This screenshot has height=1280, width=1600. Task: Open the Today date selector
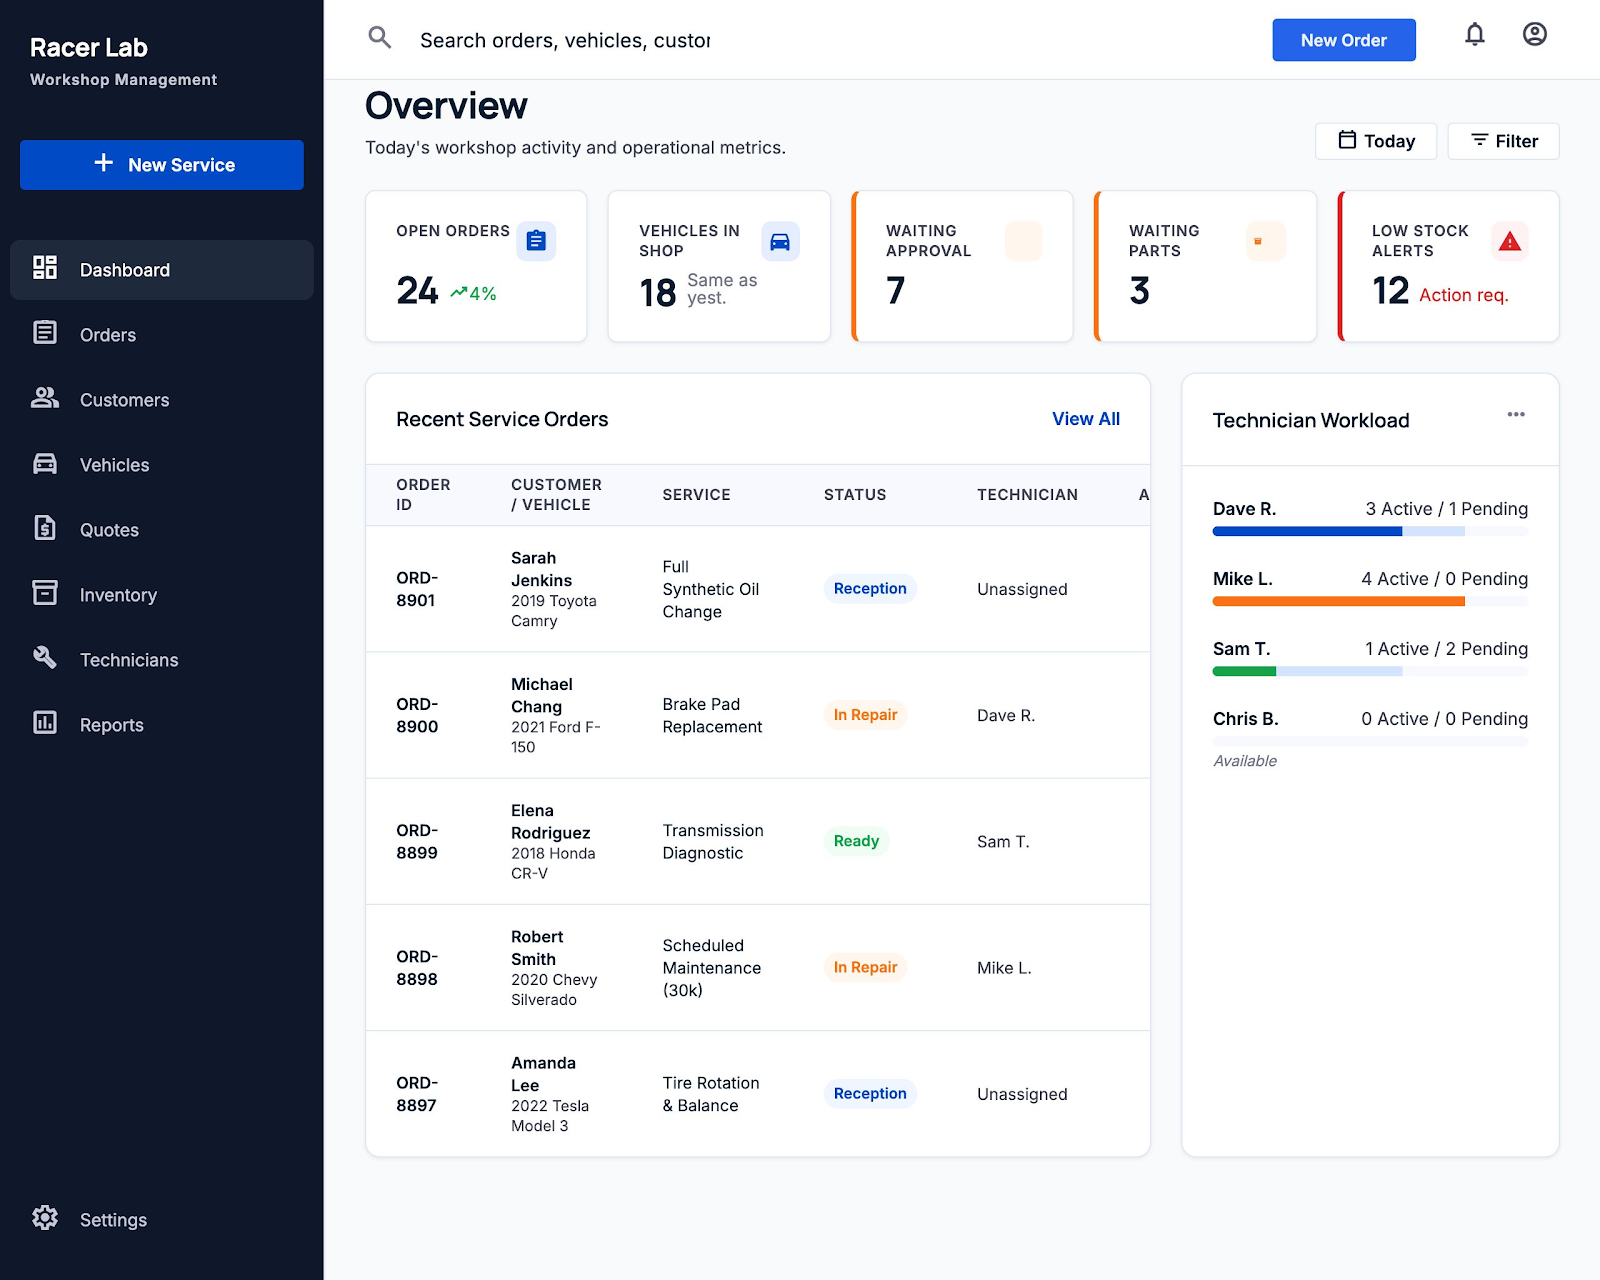(x=1376, y=141)
